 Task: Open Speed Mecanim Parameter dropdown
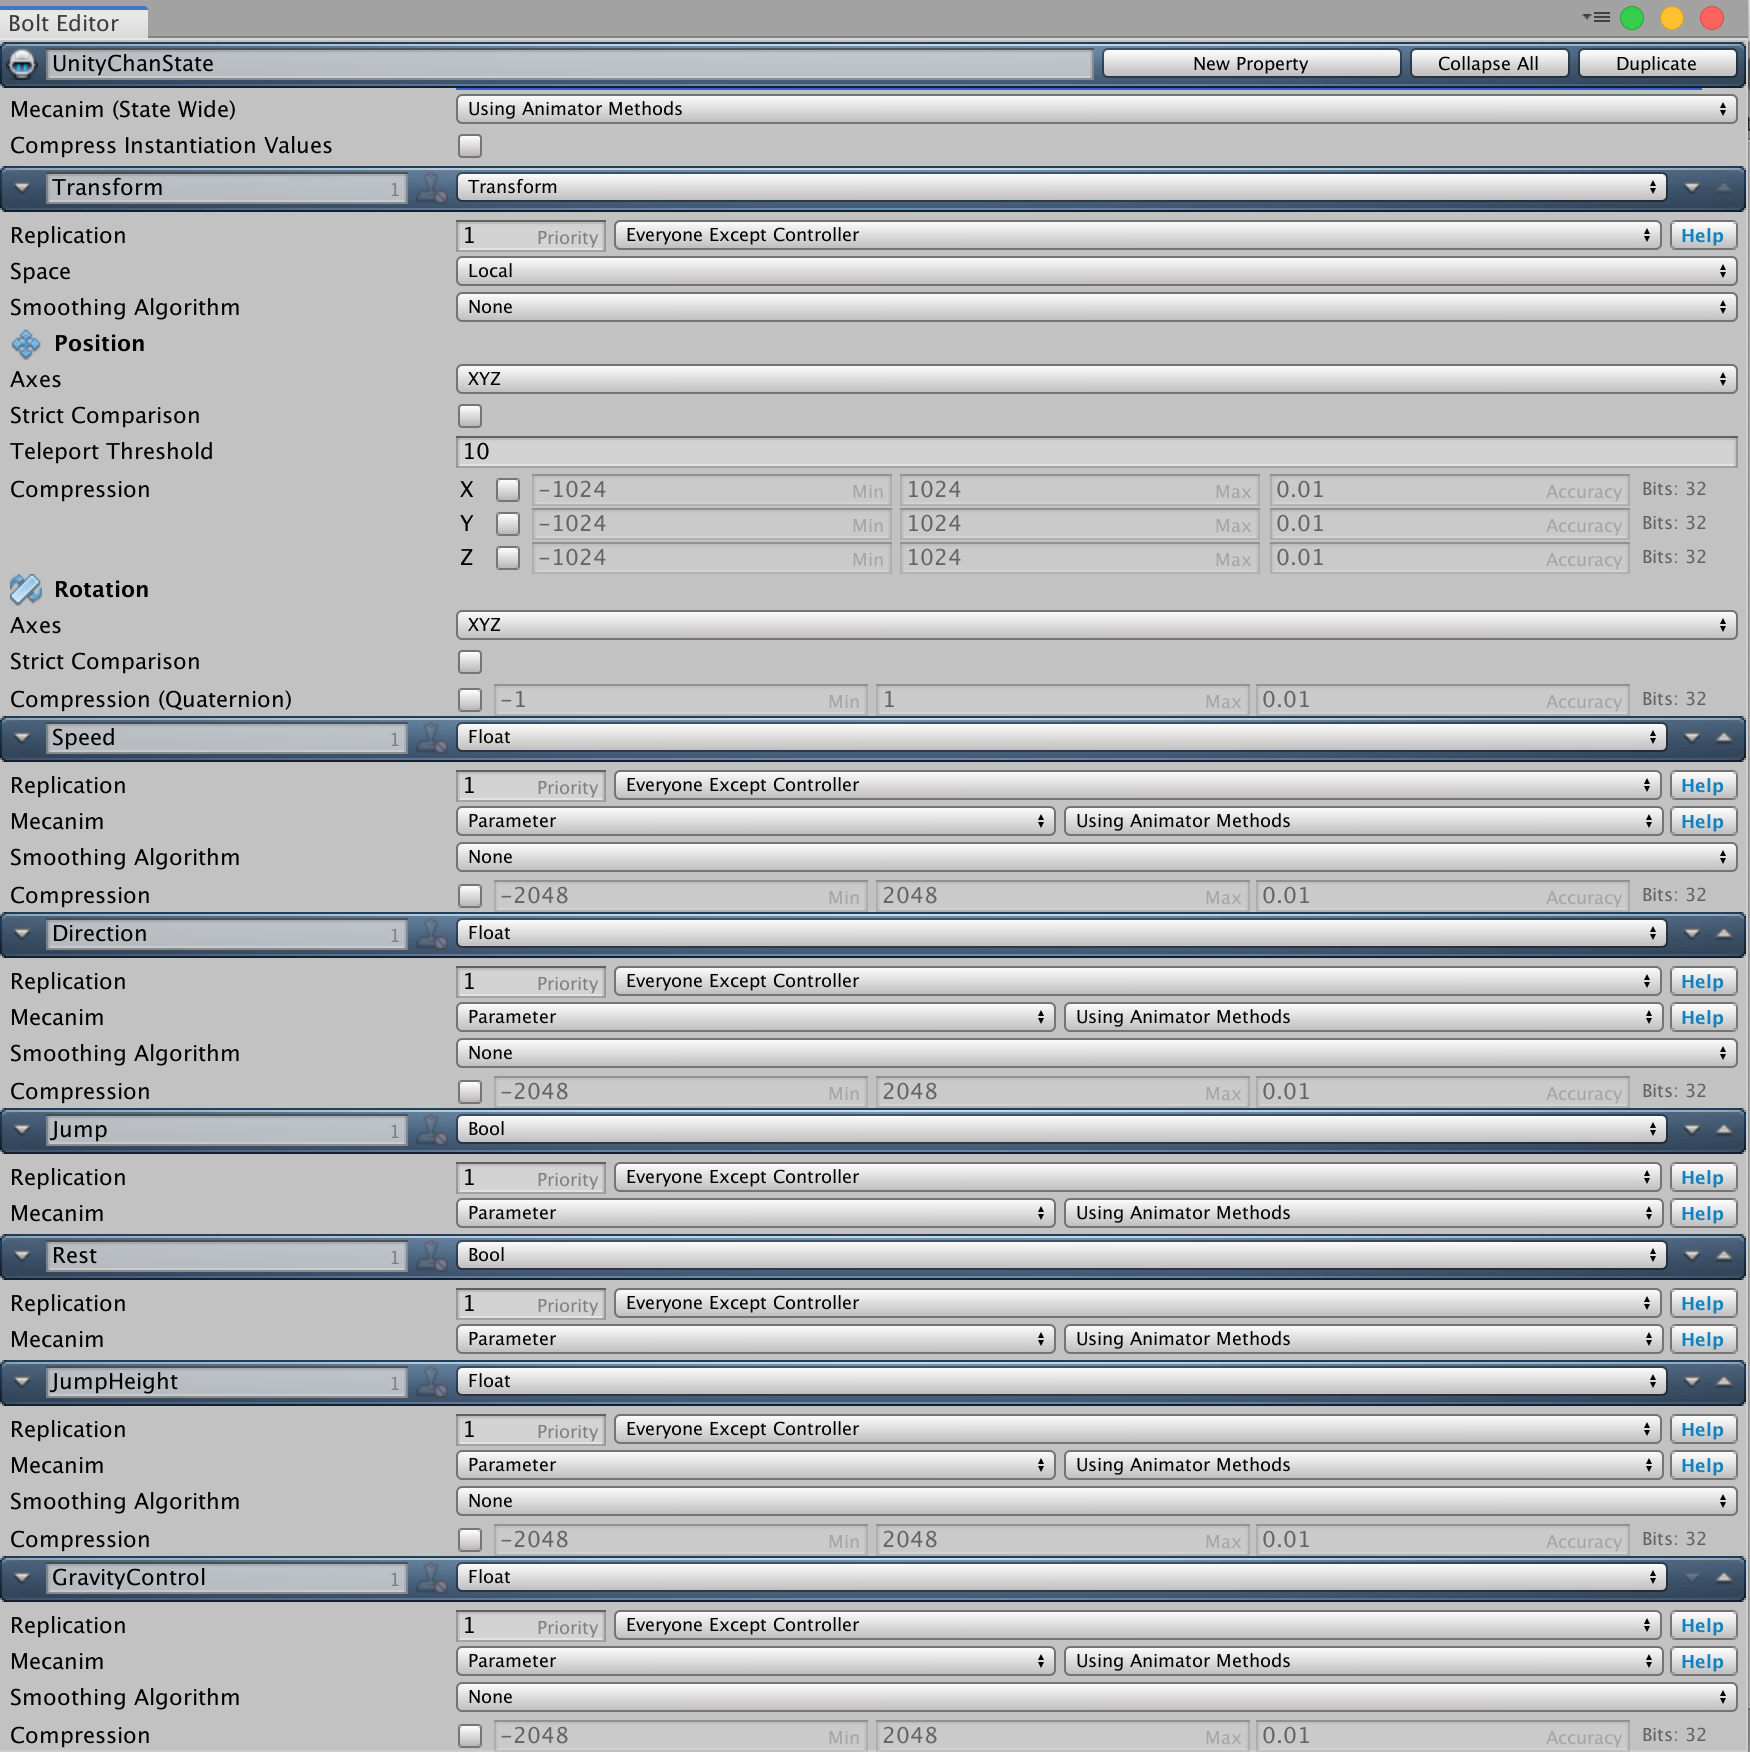(x=755, y=821)
